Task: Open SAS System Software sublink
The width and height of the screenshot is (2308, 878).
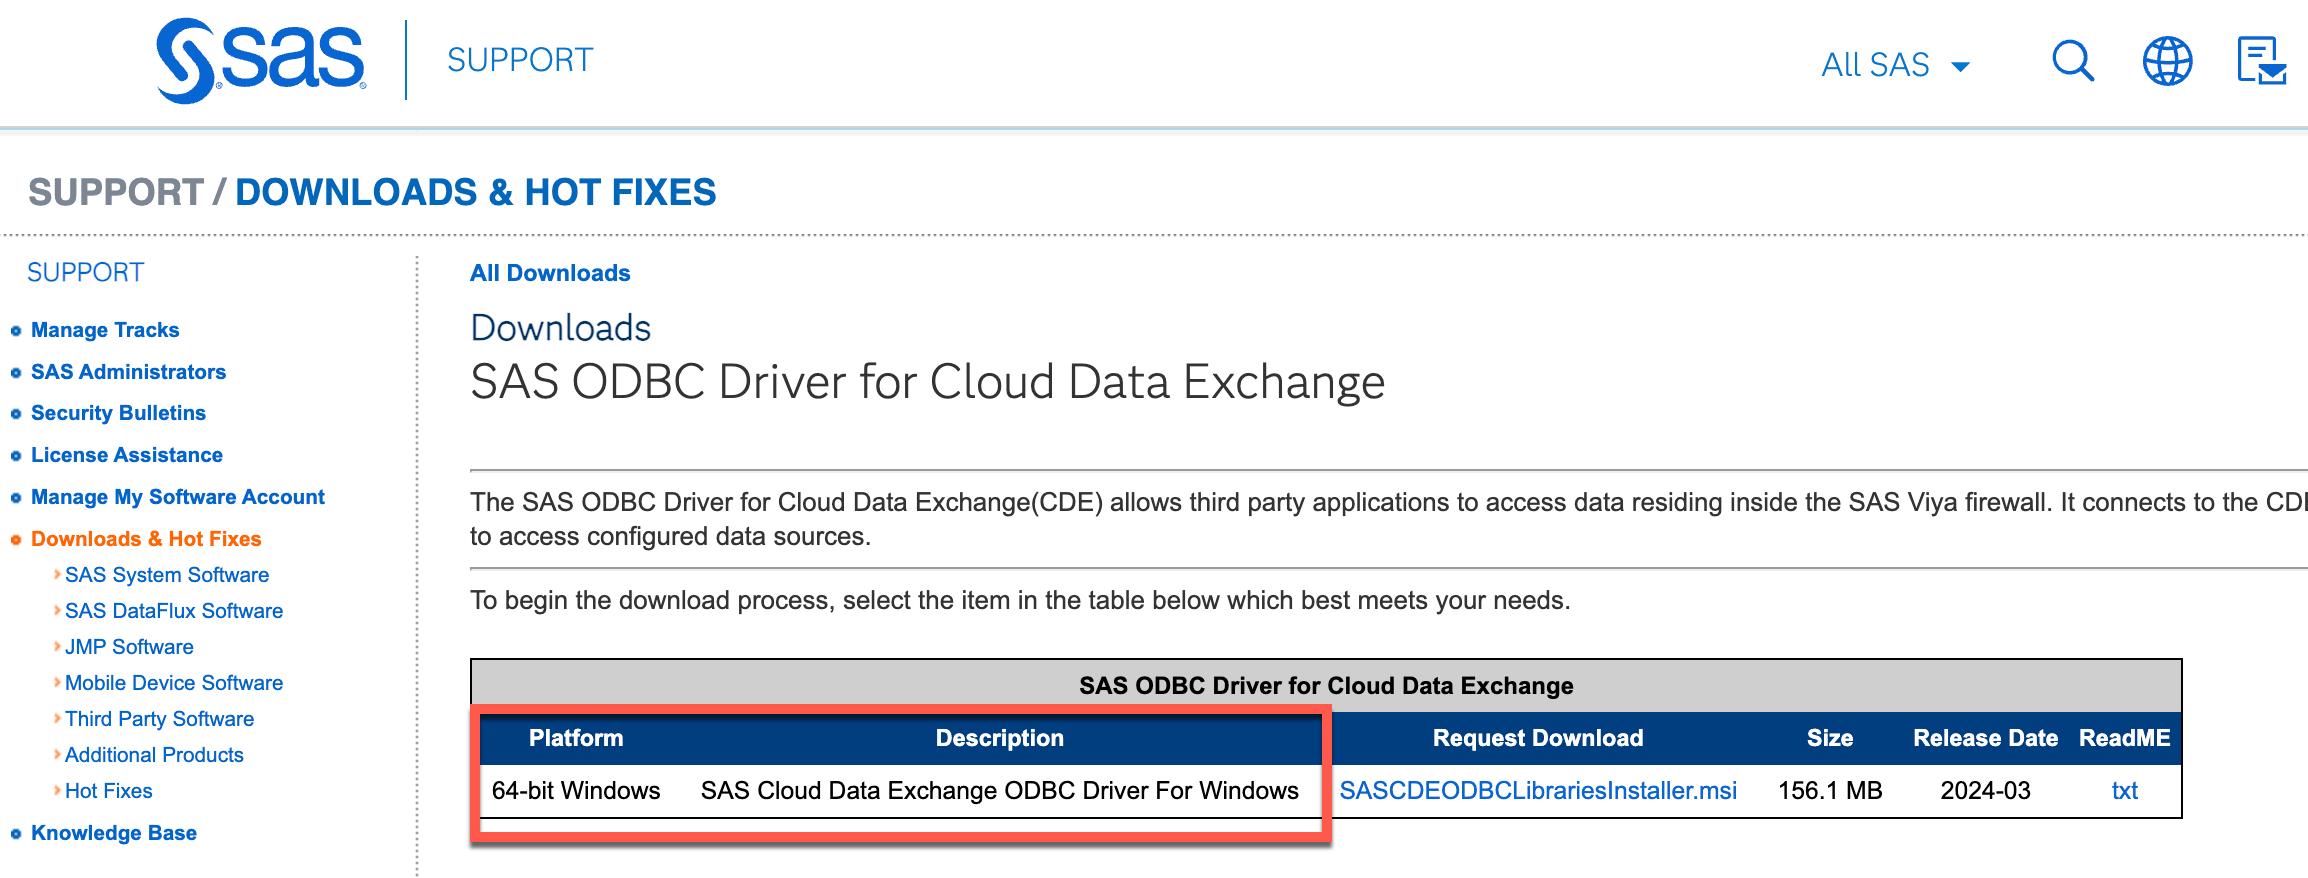Action: point(167,575)
